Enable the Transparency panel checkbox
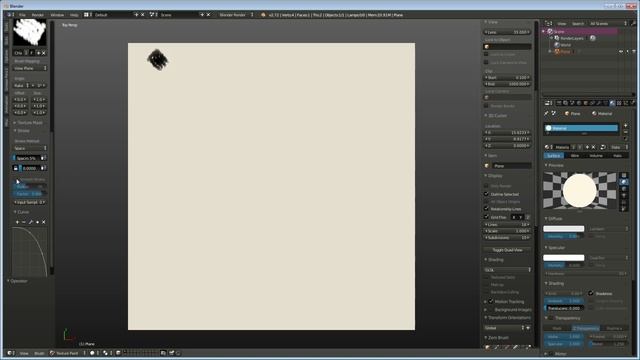The image size is (640, 360). [551, 318]
